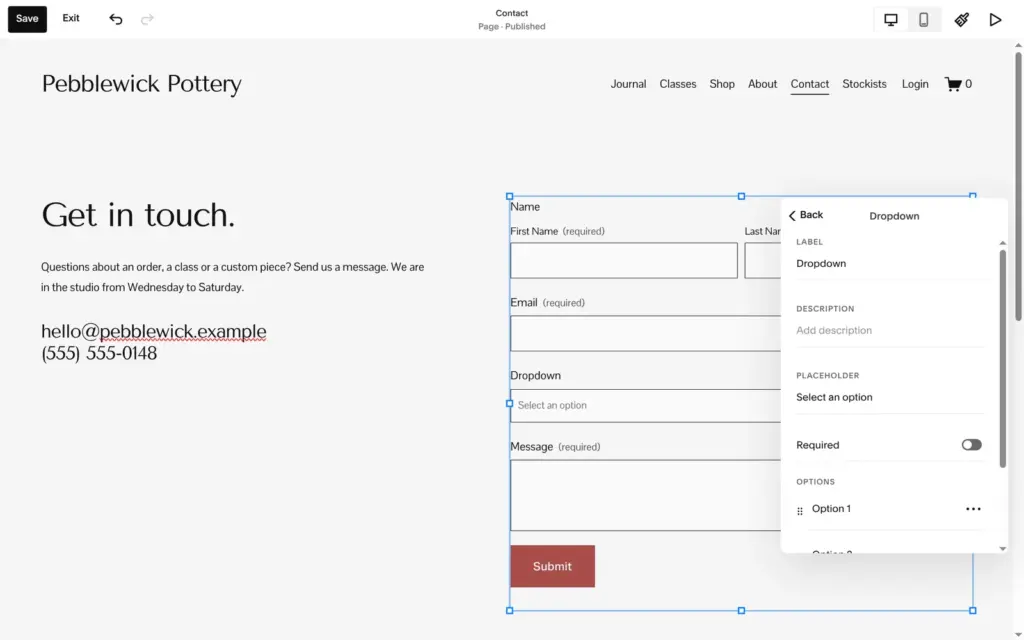Click the Login link
The height and width of the screenshot is (640, 1024).
pyautogui.click(x=915, y=84)
